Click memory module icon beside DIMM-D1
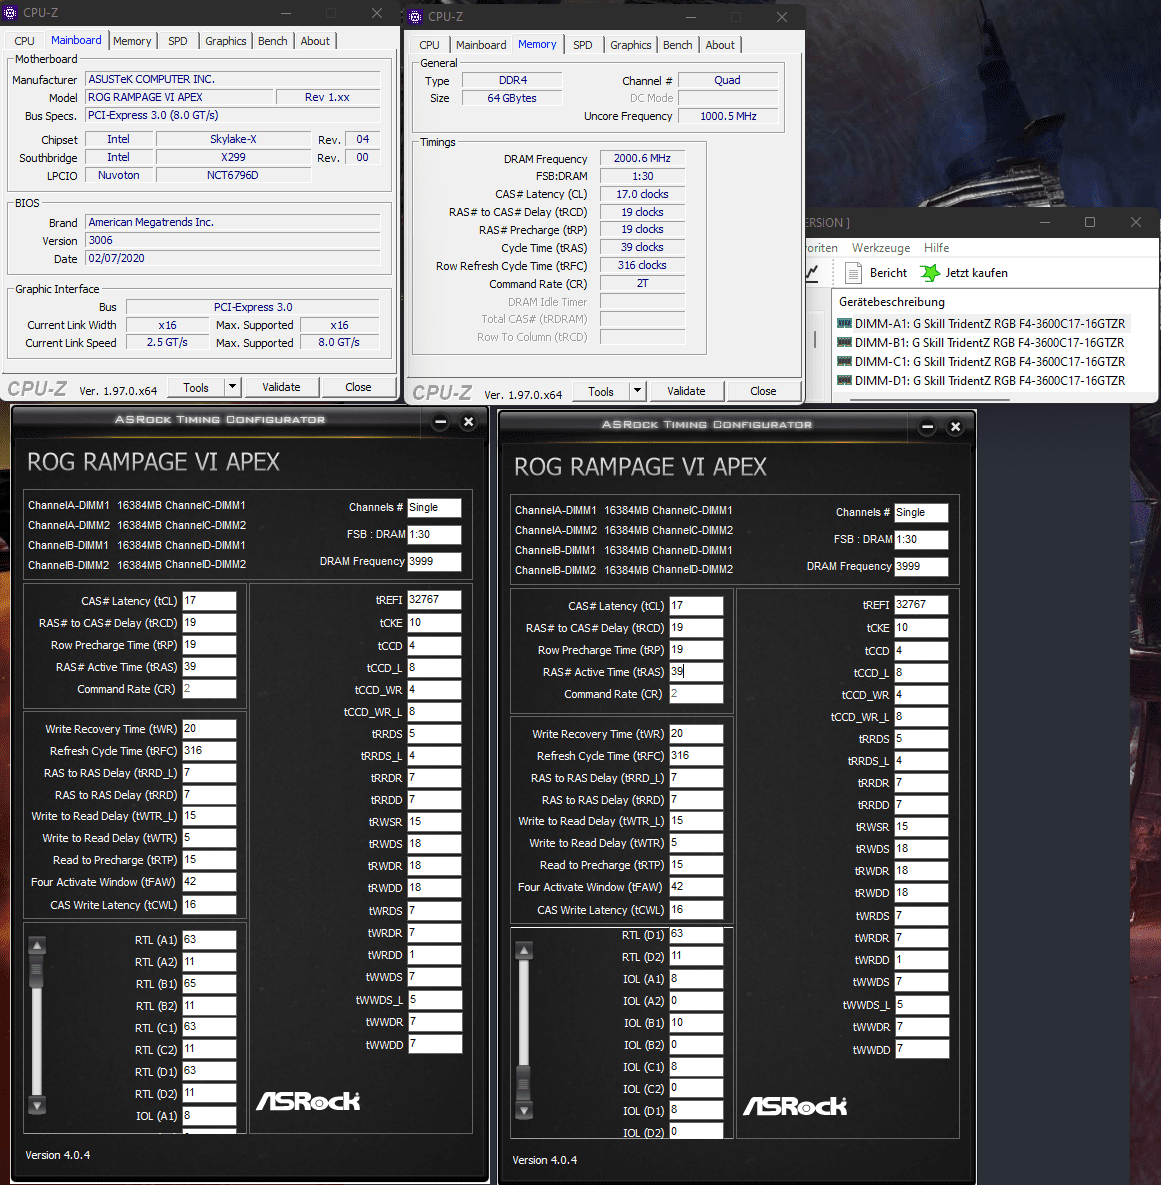This screenshot has height=1185, width=1161. click(x=844, y=380)
